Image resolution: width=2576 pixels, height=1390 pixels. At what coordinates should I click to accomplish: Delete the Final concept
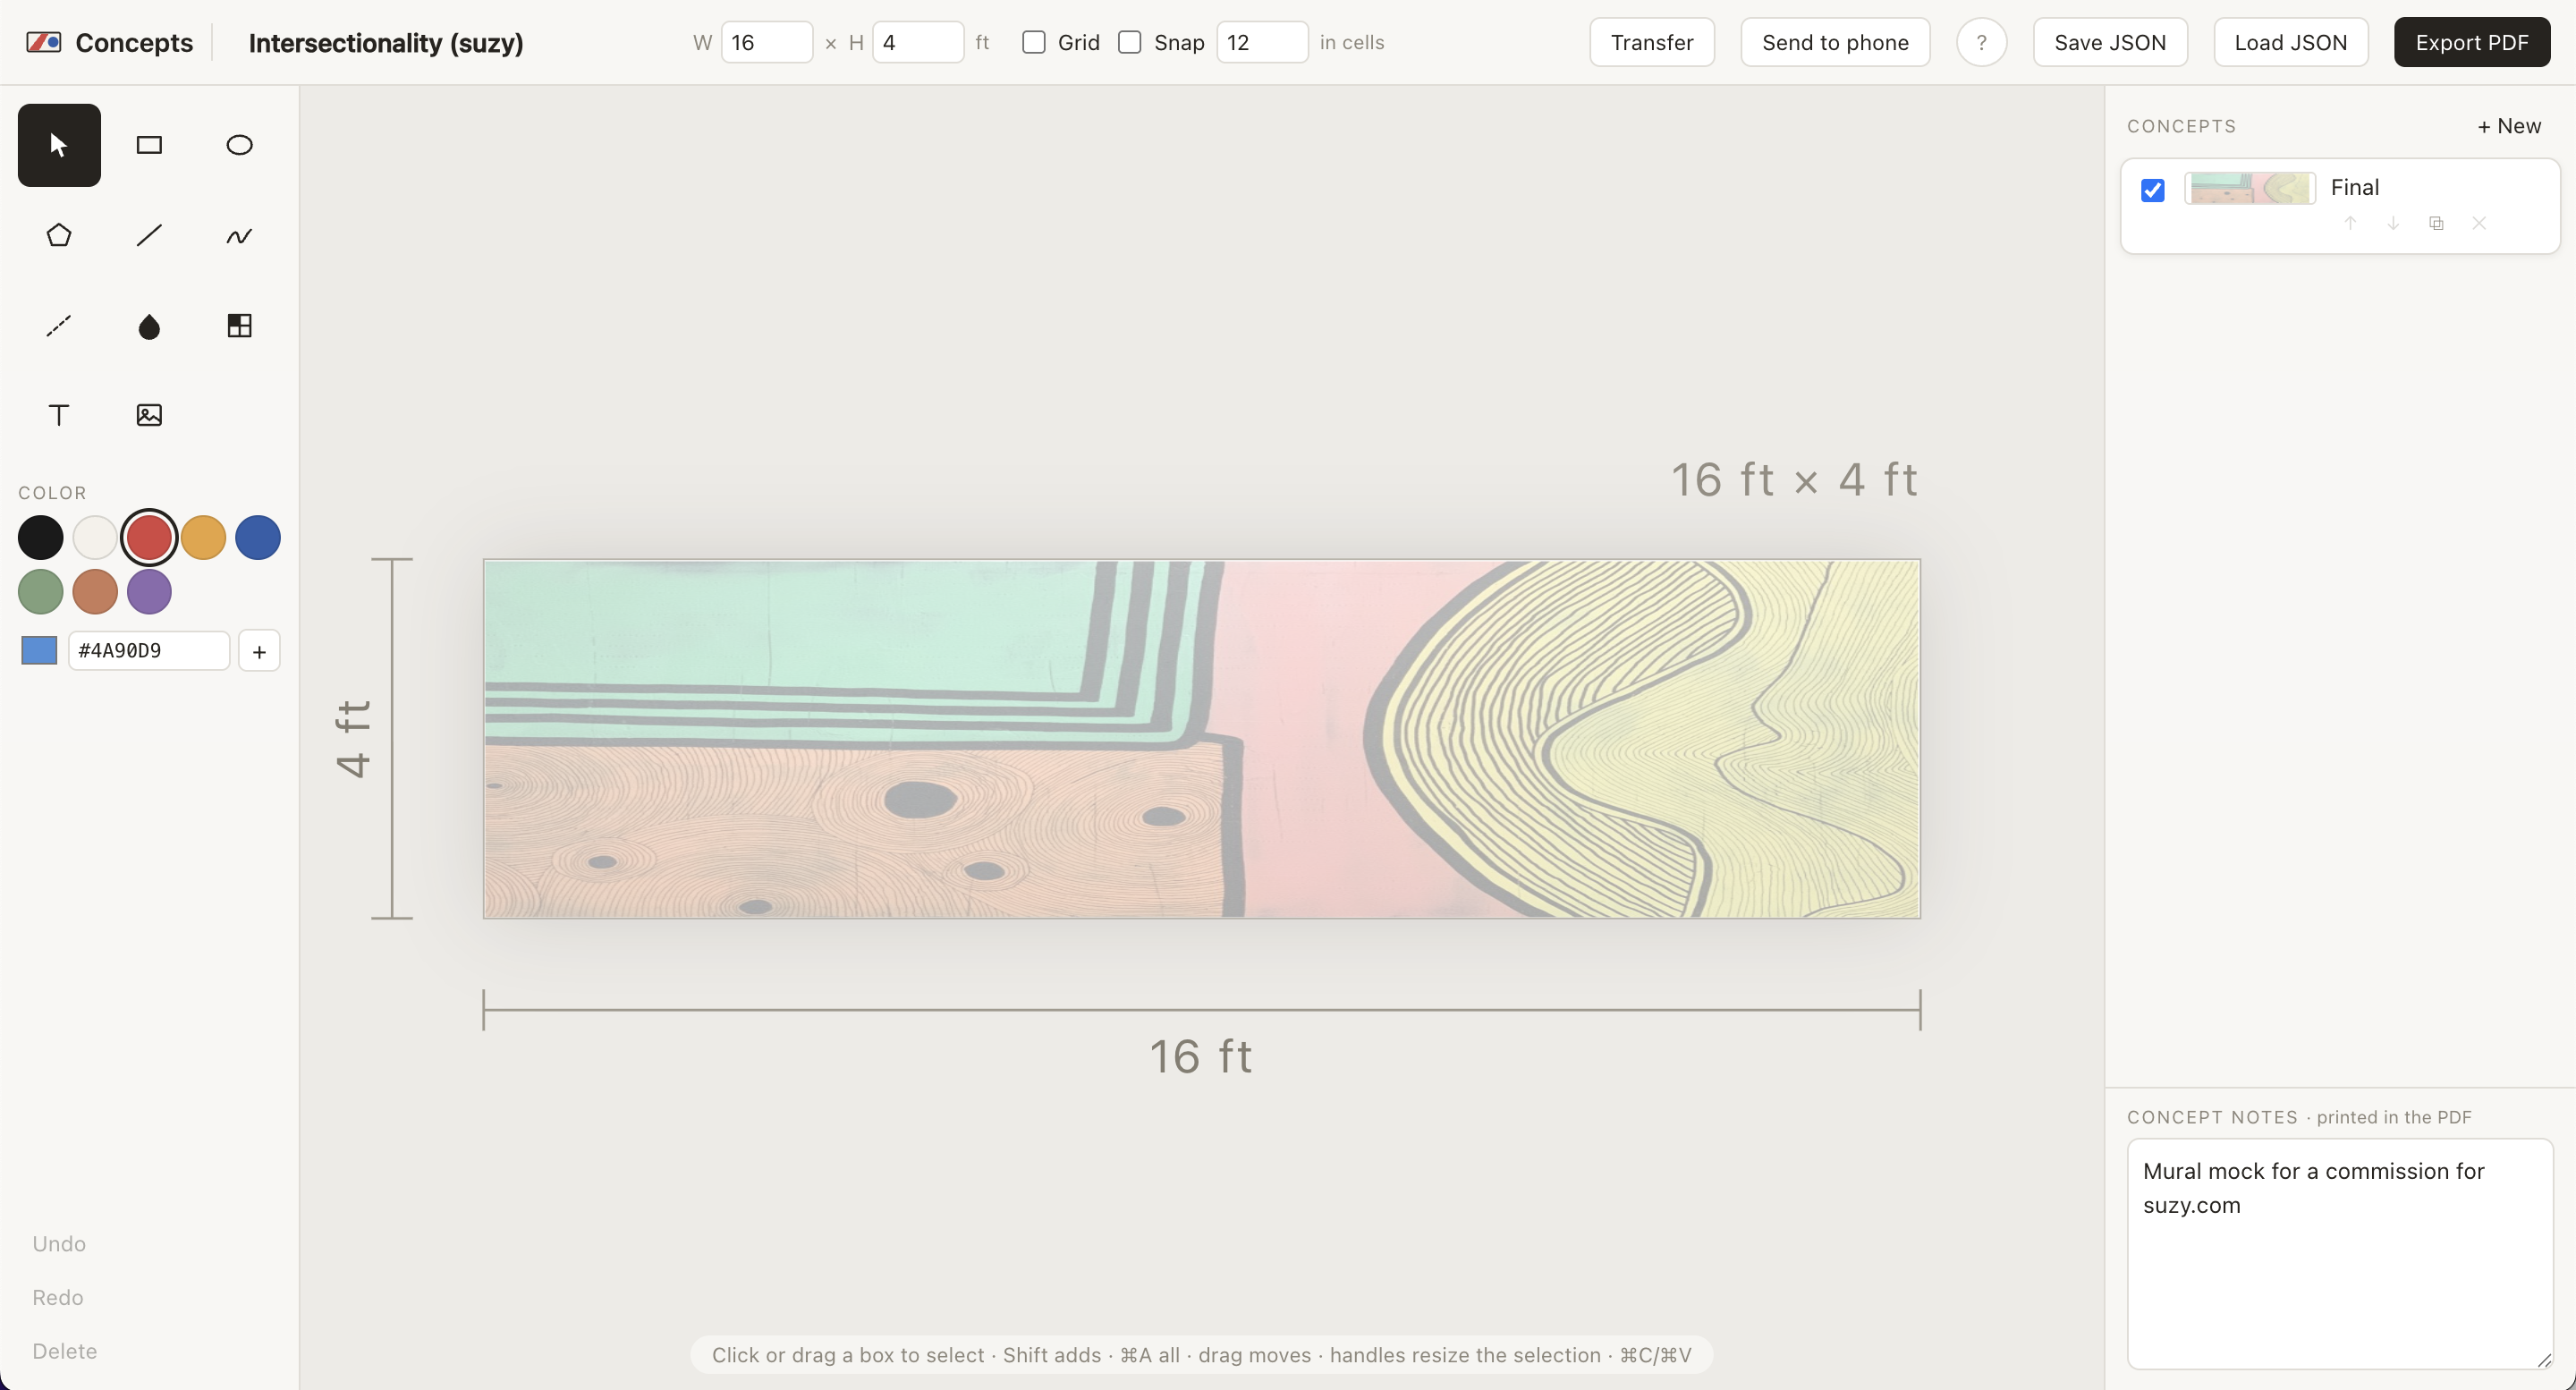(x=2479, y=223)
